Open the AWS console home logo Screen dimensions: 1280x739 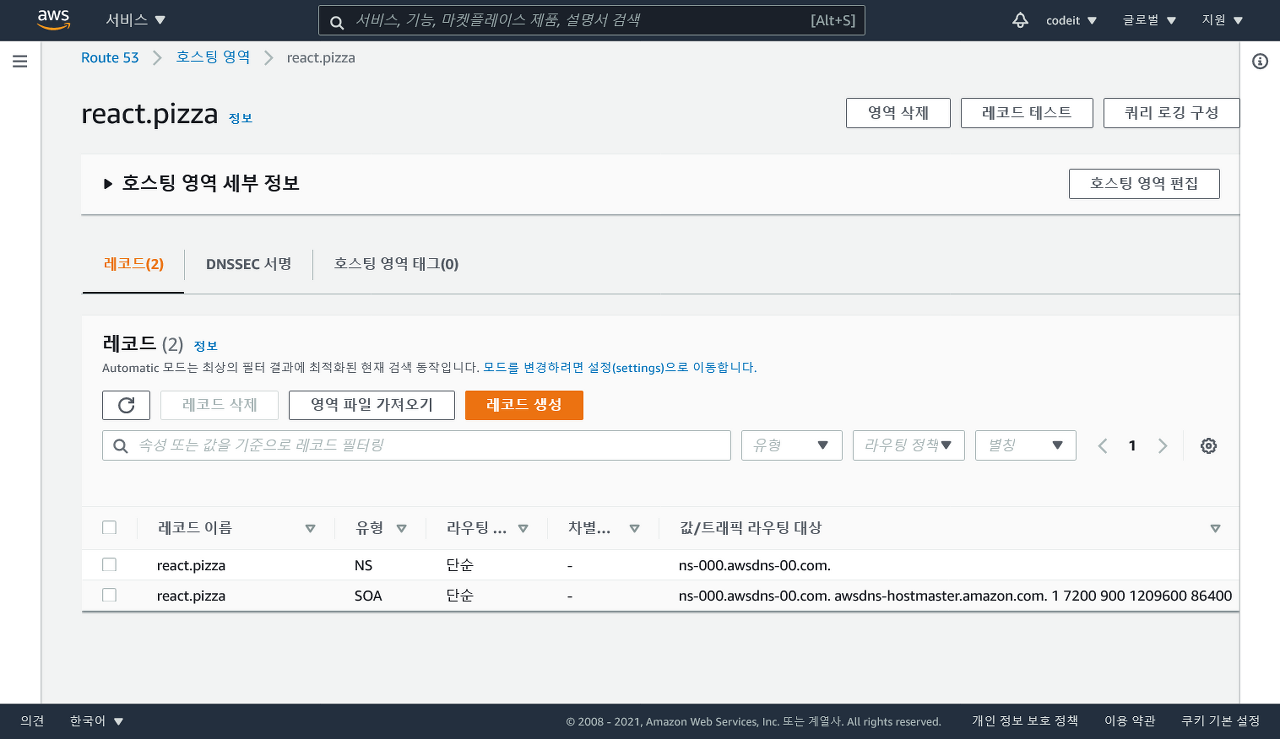53,20
